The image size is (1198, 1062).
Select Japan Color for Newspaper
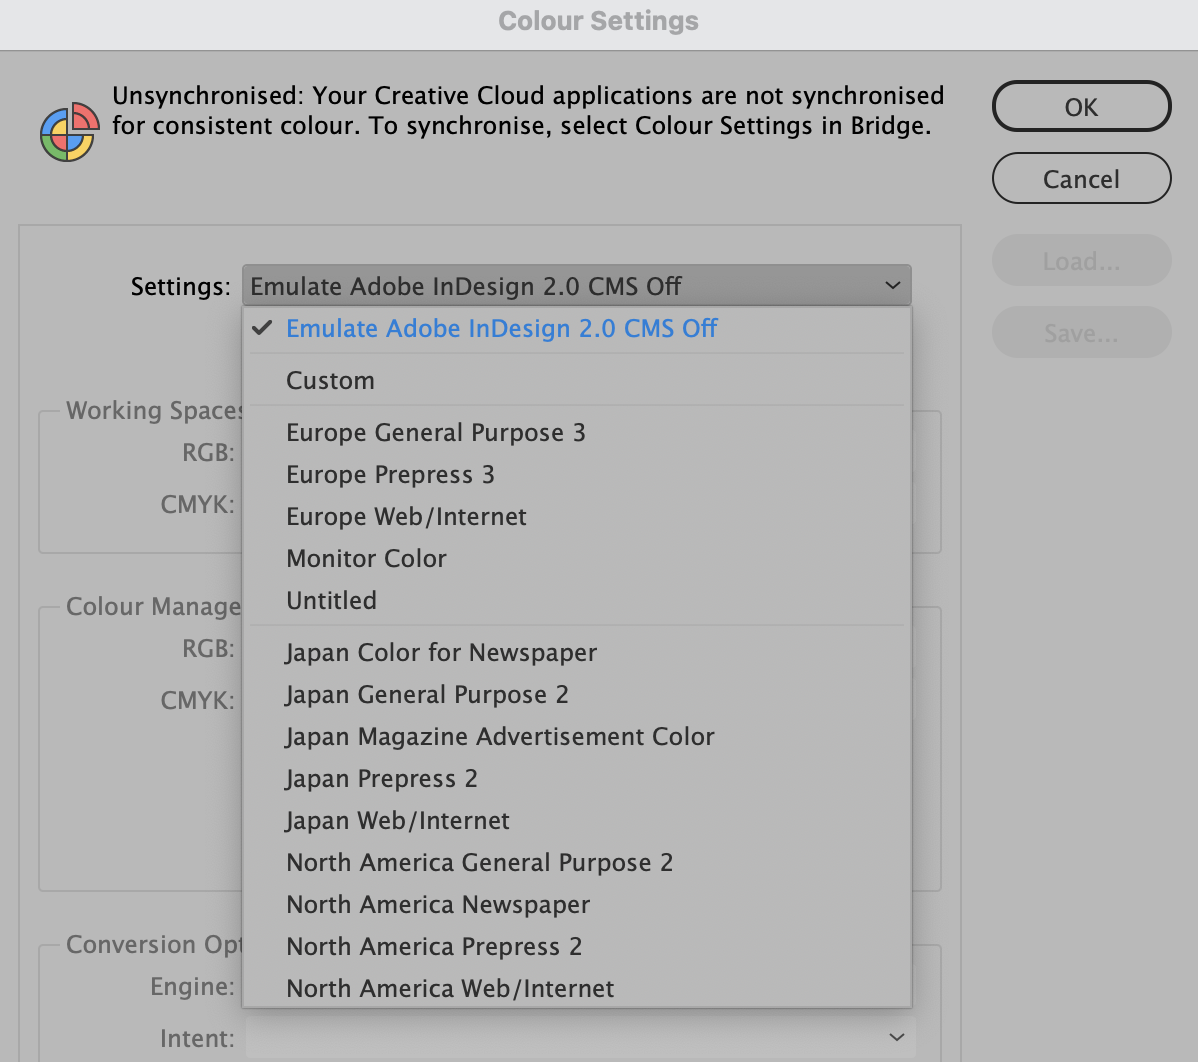440,653
